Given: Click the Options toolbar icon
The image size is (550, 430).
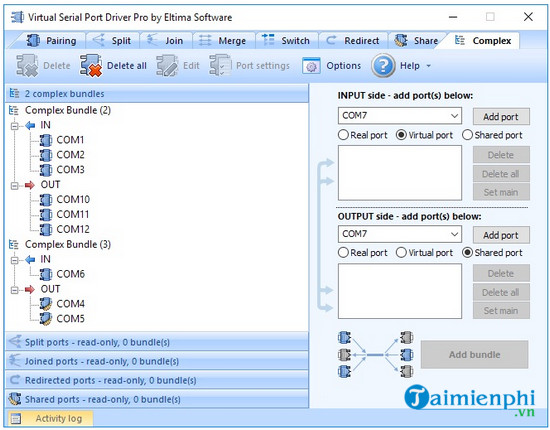Looking at the screenshot, I should coord(311,66).
